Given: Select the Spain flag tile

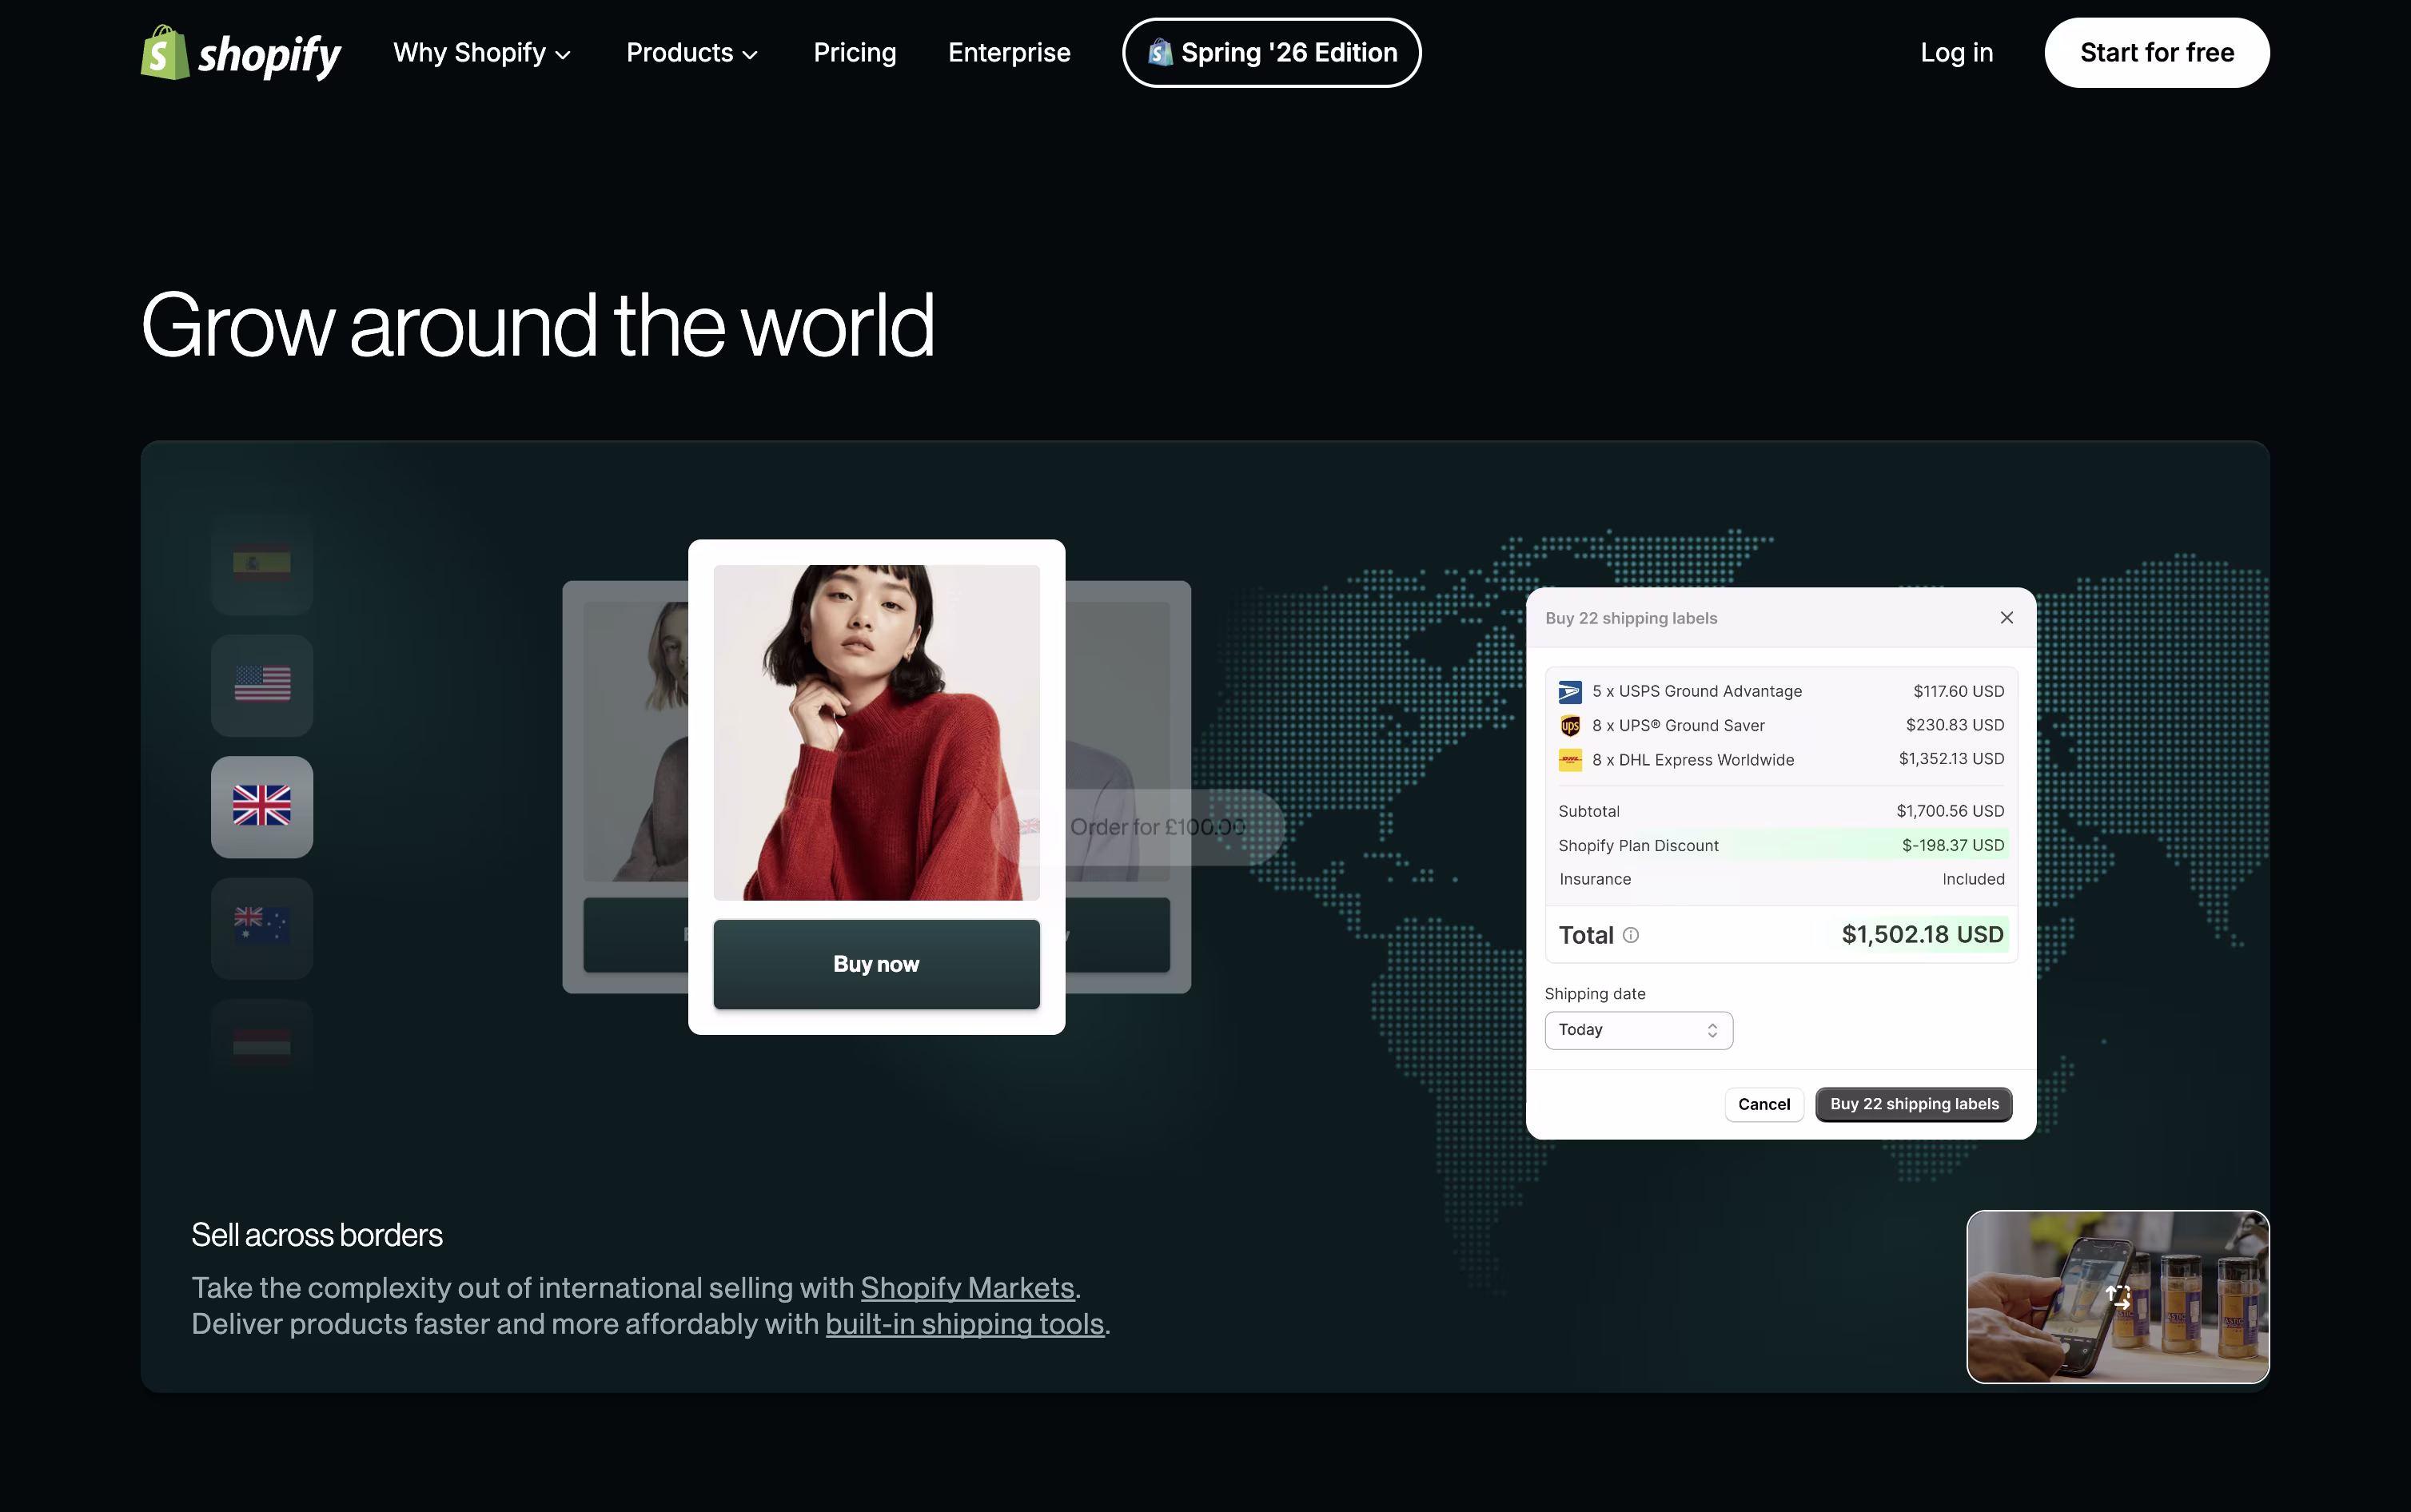Looking at the screenshot, I should (x=262, y=564).
